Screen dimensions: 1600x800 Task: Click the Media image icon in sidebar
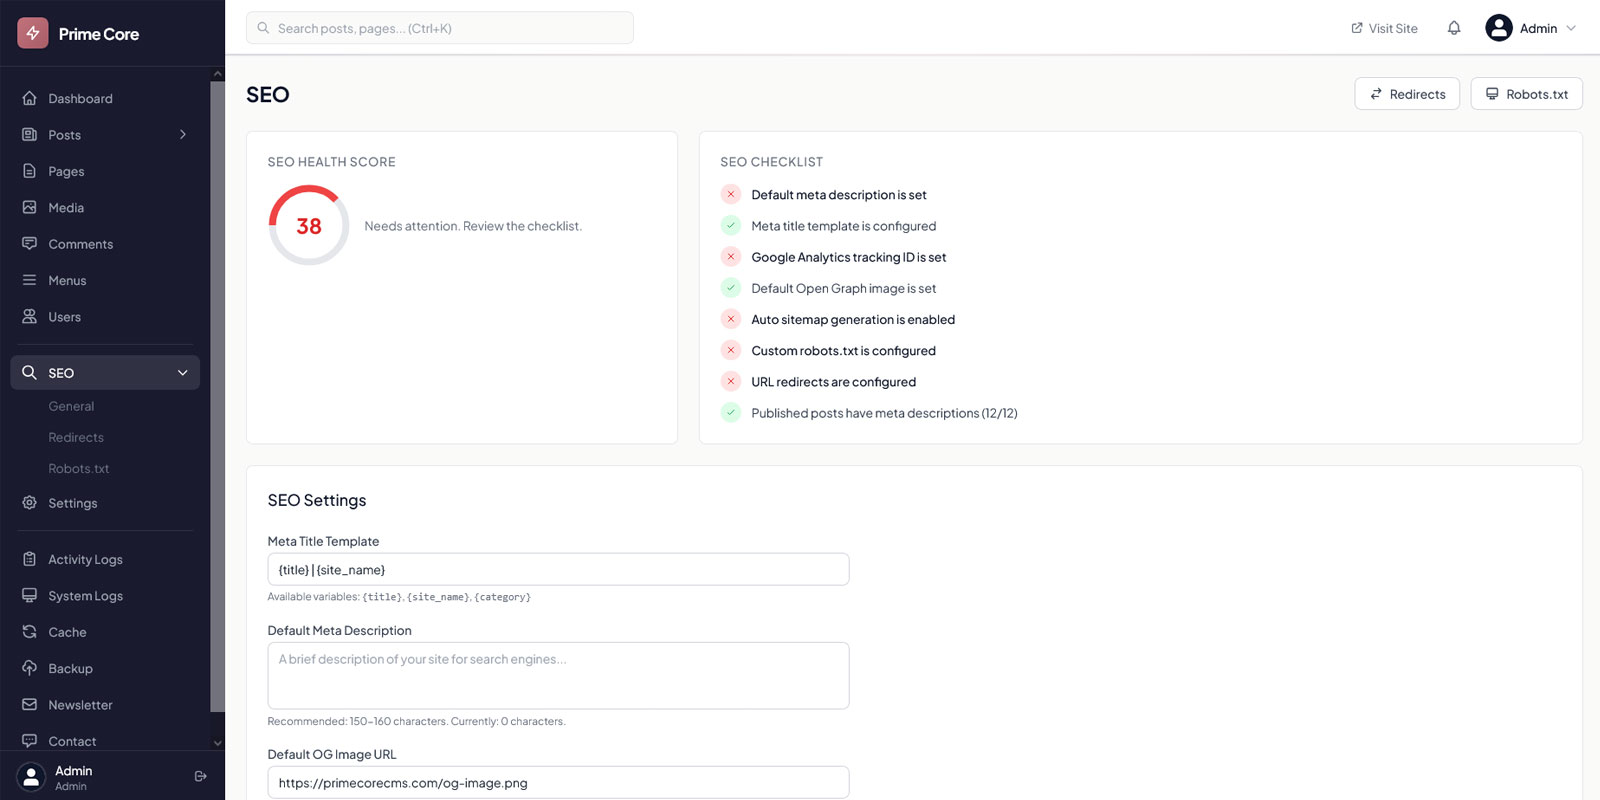click(x=30, y=207)
